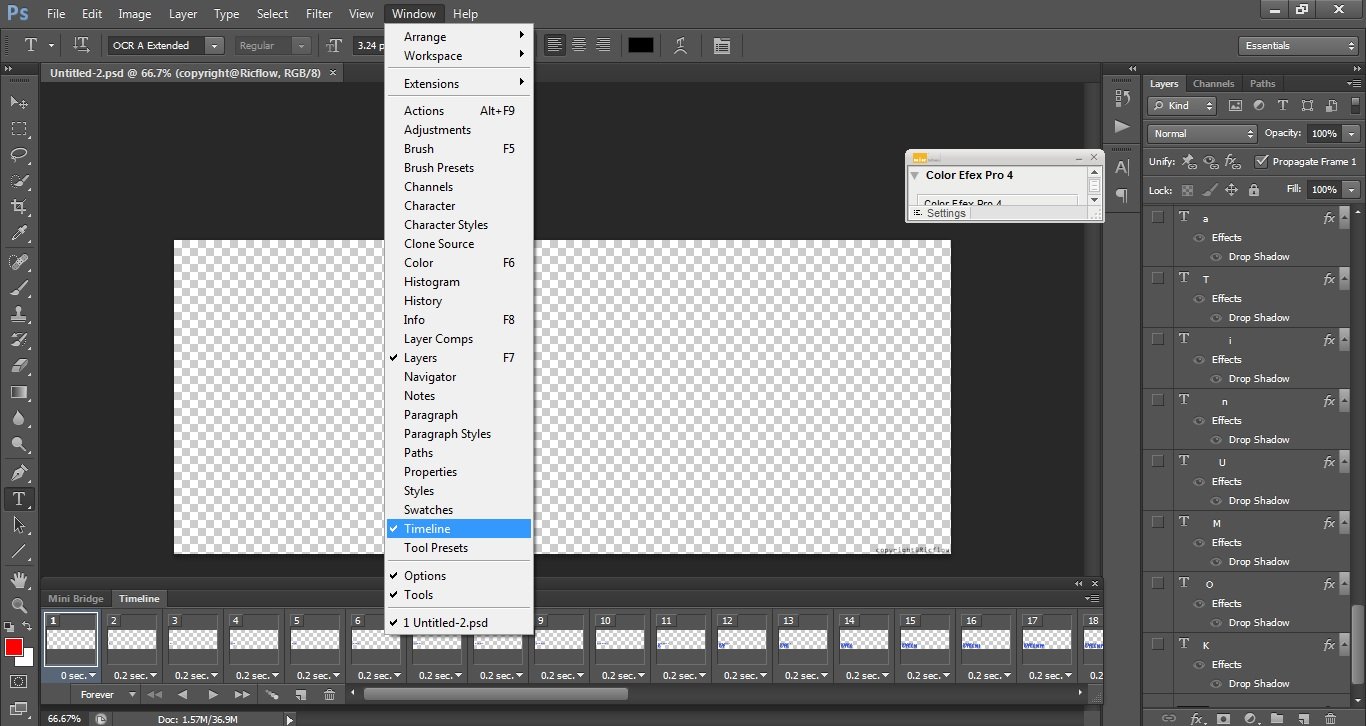The height and width of the screenshot is (726, 1366).
Task: Toggle Lock transparent pixels
Action: point(1187,190)
